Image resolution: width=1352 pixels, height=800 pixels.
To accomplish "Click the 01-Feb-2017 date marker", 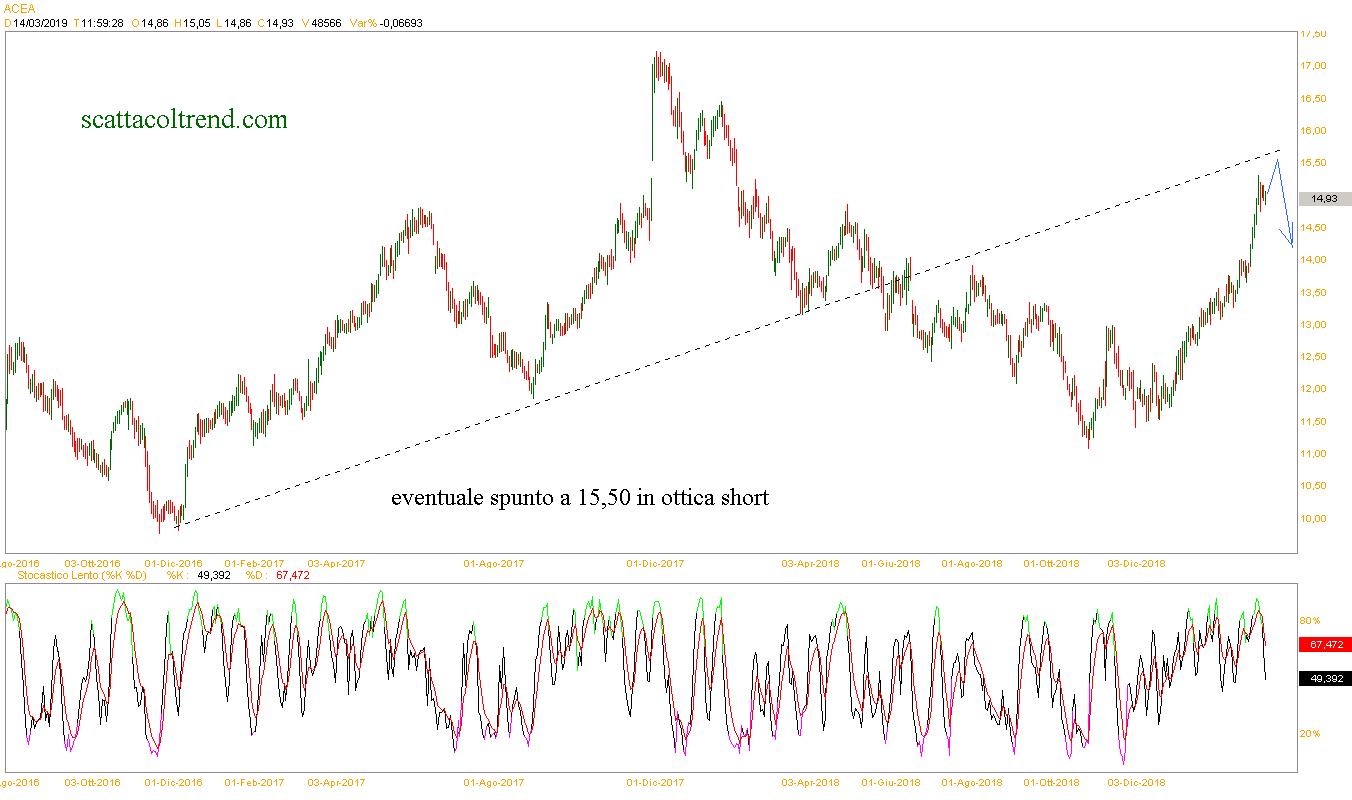I will coord(254,563).
